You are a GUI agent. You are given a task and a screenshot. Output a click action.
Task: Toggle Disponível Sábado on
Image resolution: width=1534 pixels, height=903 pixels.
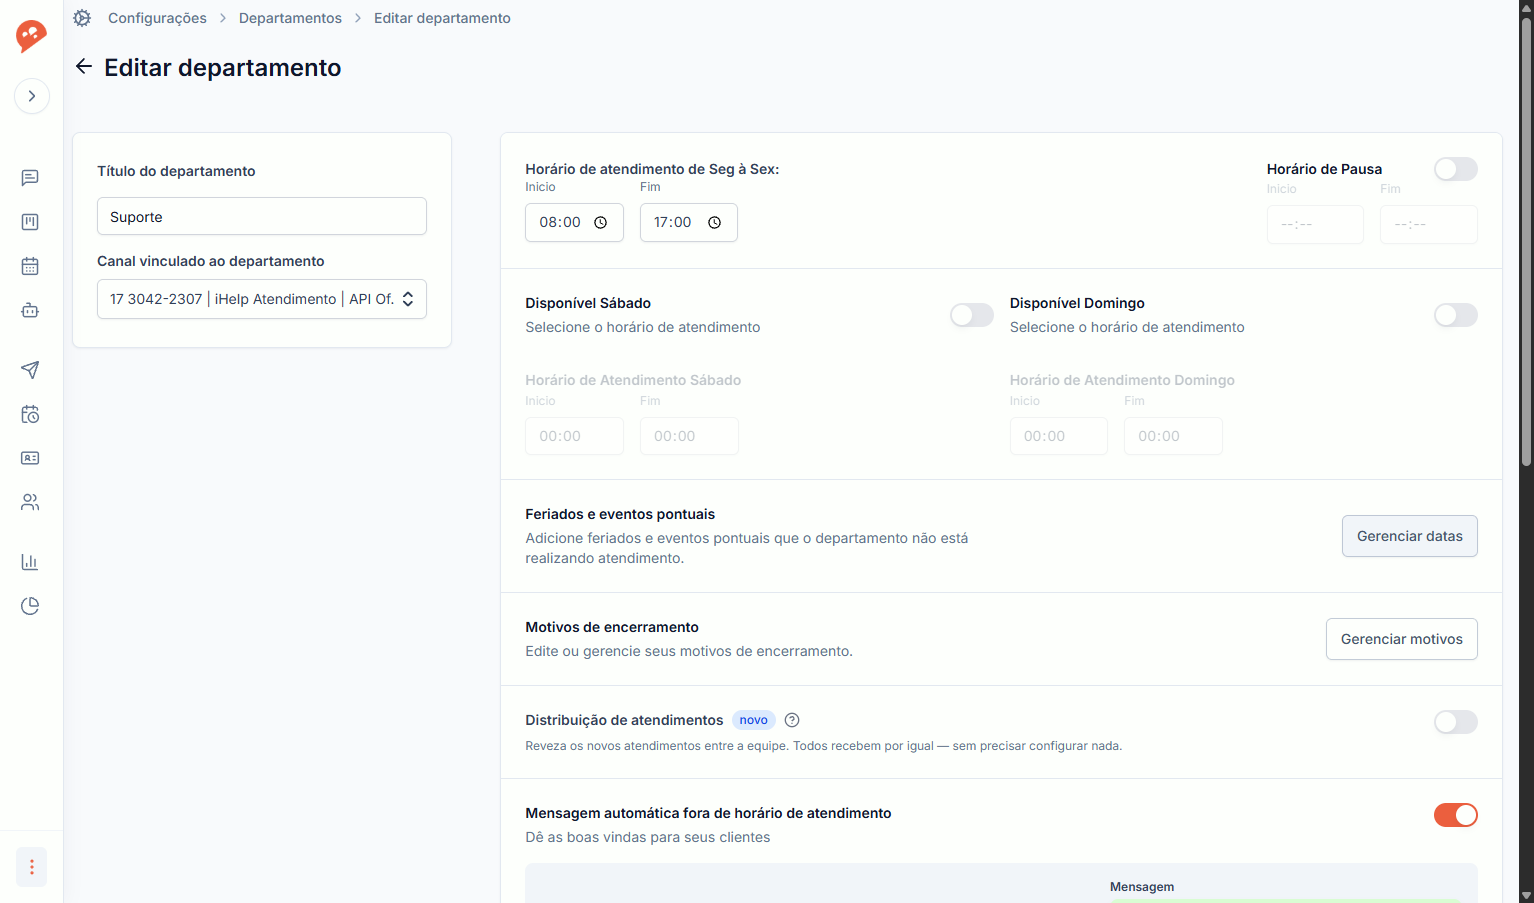pos(972,315)
